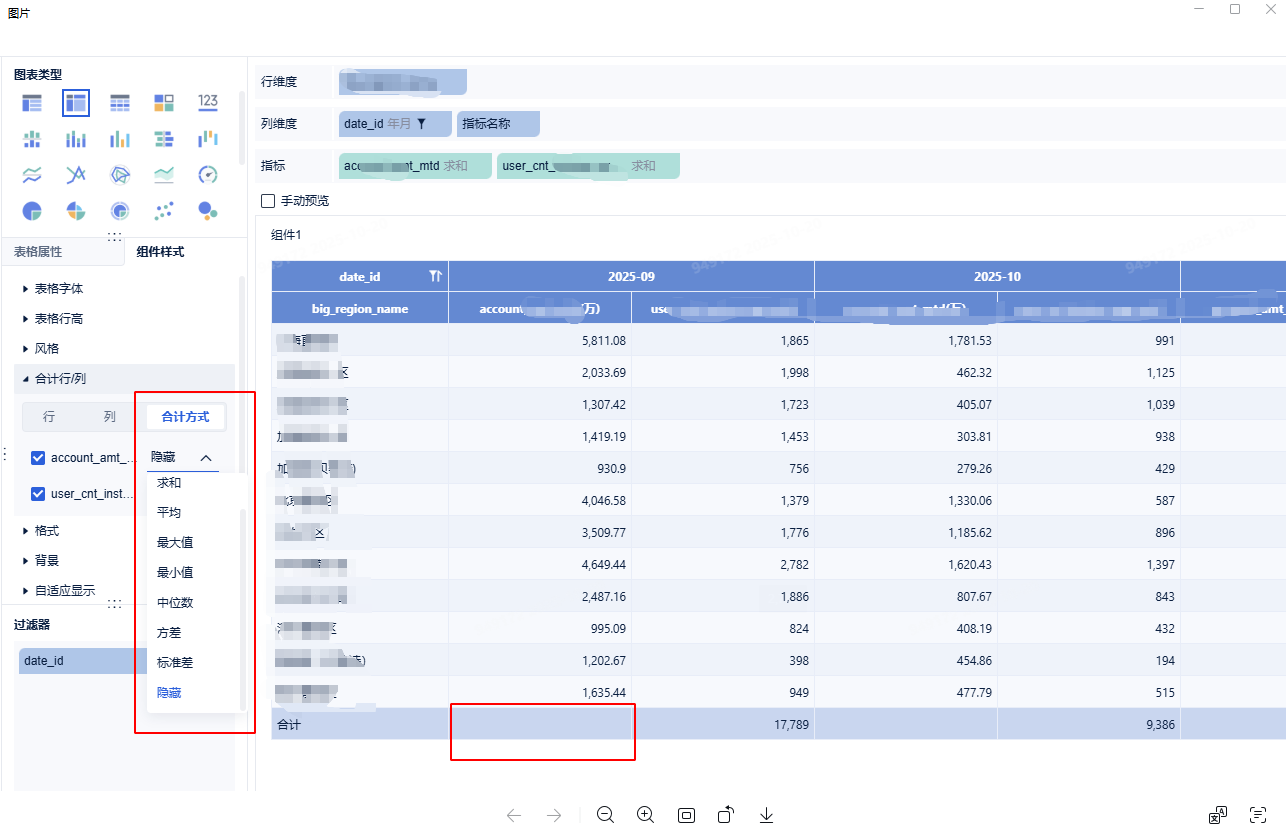1286x832 pixels.
Task: Pick the gauge dashboard chart icon
Action: (208, 175)
